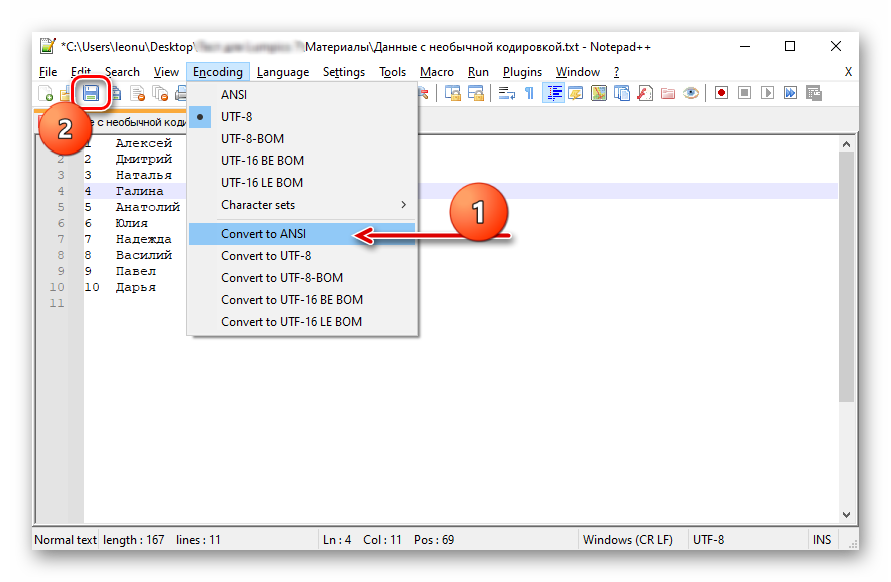Viewport: 891px width, 582px height.
Task: Open Folder as Workspace icon
Action: 668,93
